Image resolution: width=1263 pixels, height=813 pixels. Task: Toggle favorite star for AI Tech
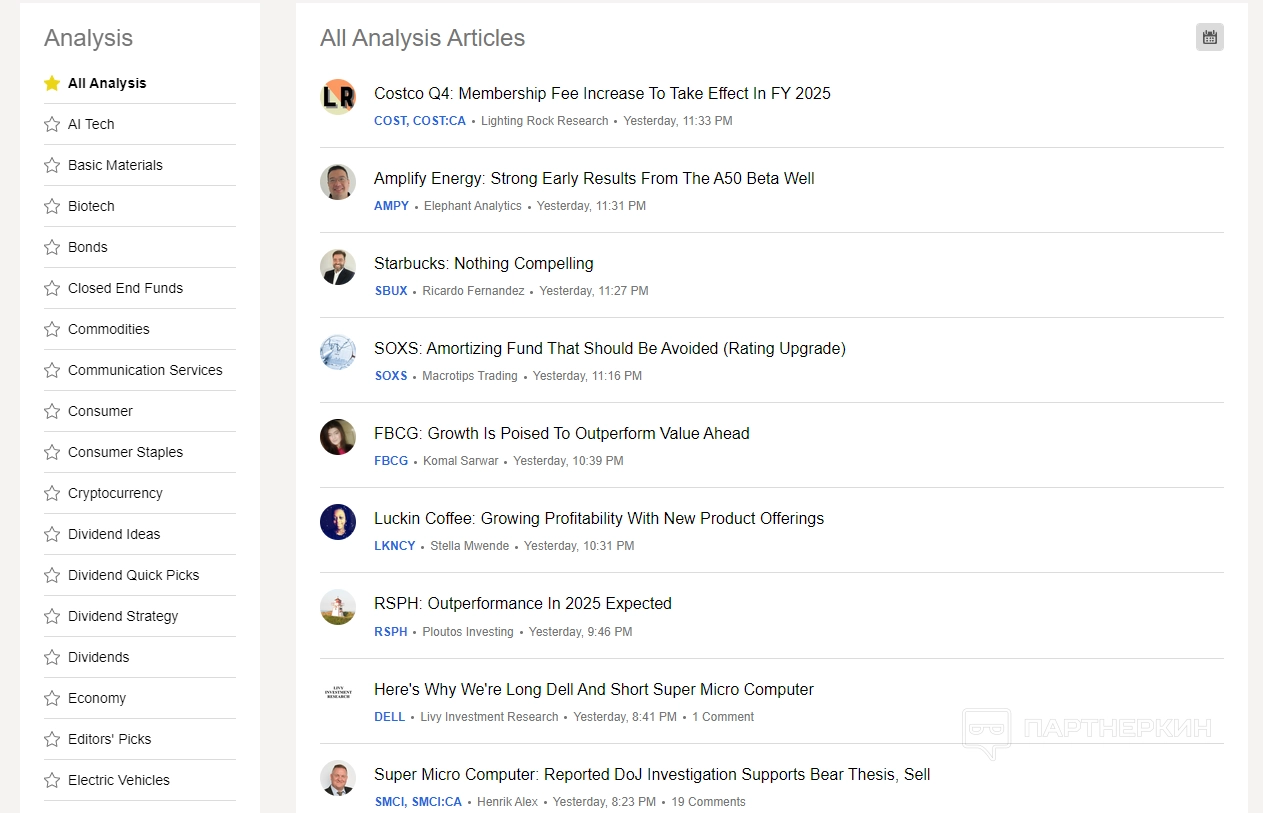coord(52,124)
